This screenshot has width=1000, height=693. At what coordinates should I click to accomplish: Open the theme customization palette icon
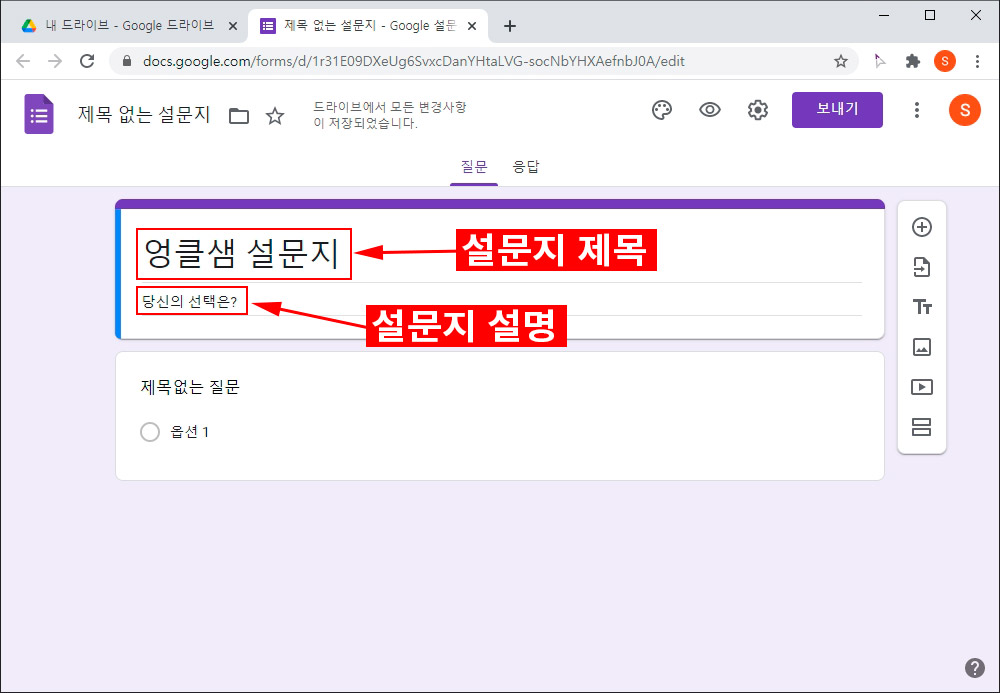[x=661, y=110]
